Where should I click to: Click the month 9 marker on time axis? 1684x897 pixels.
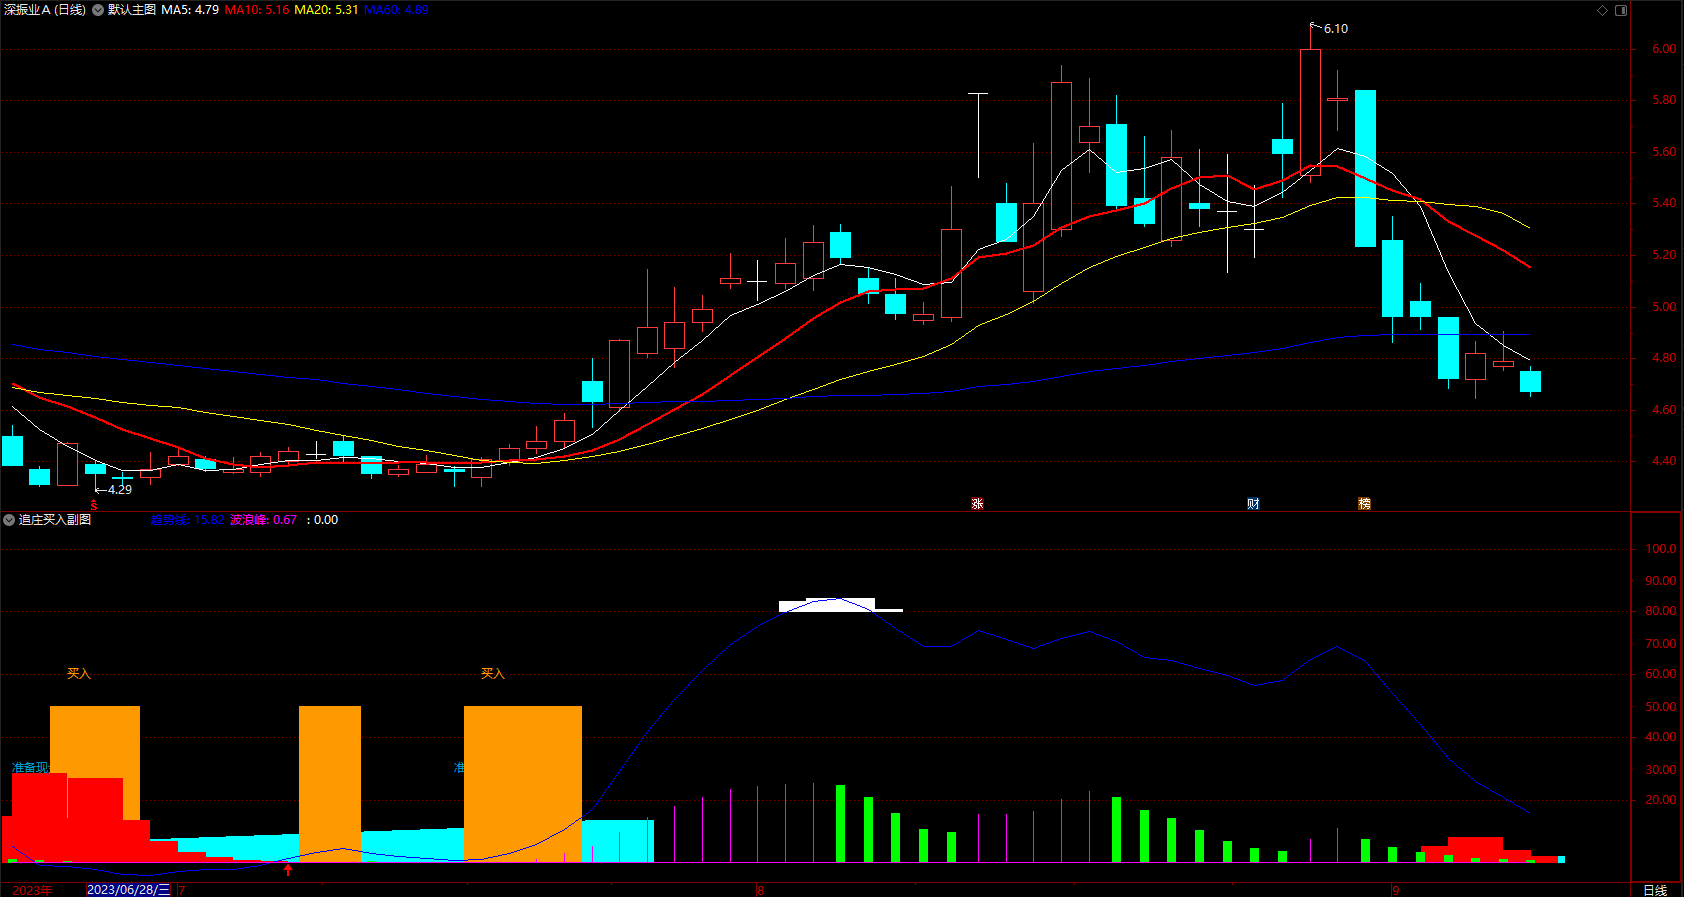[x=1396, y=890]
